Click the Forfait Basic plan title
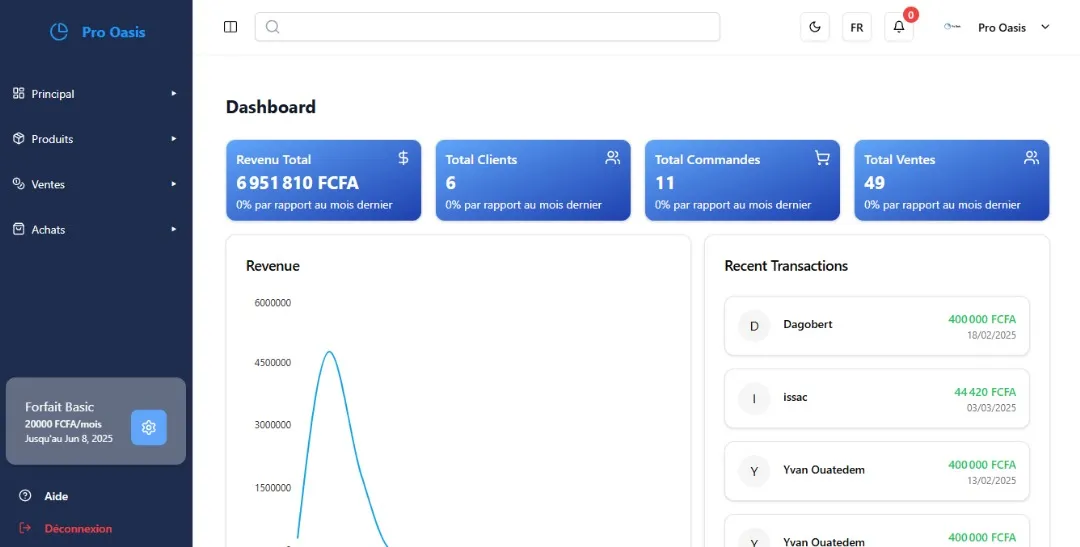Viewport: 1080px width, 547px height. coord(59,407)
